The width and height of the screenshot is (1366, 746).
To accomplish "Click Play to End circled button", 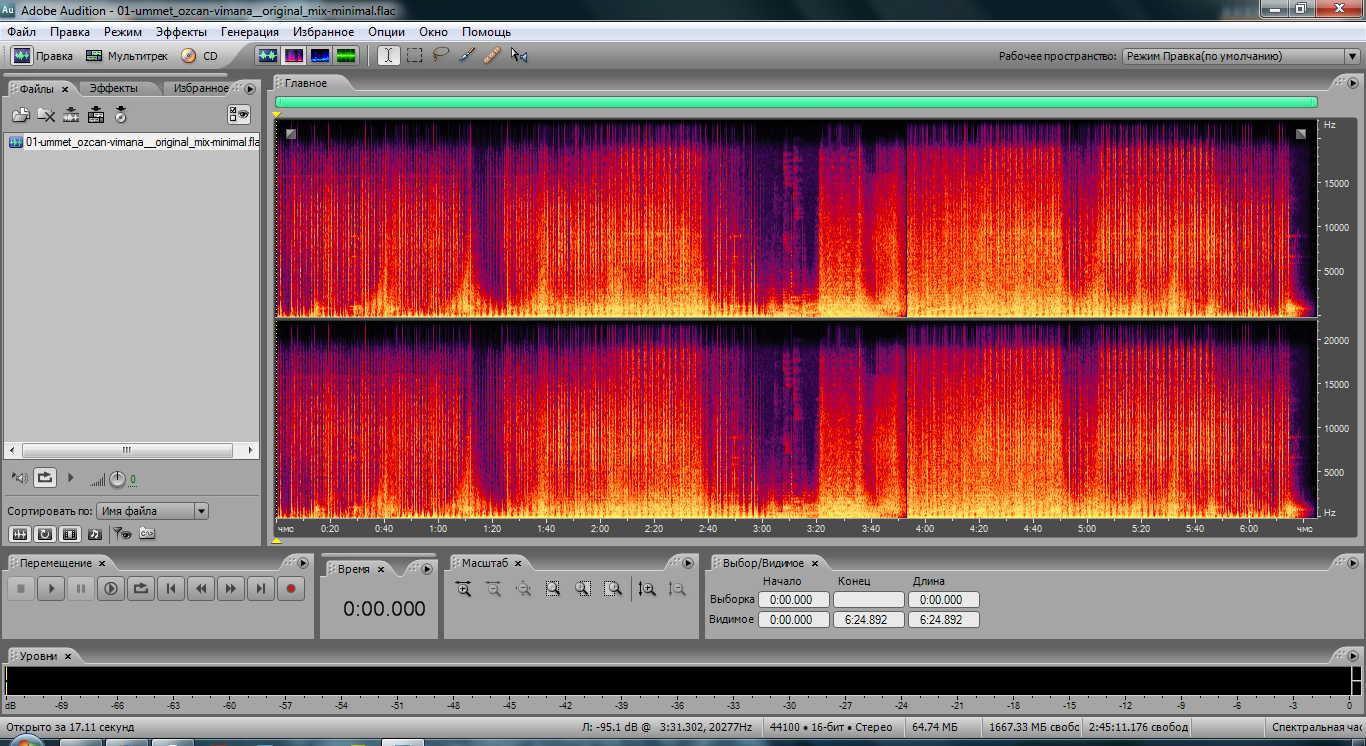I will tap(111, 589).
